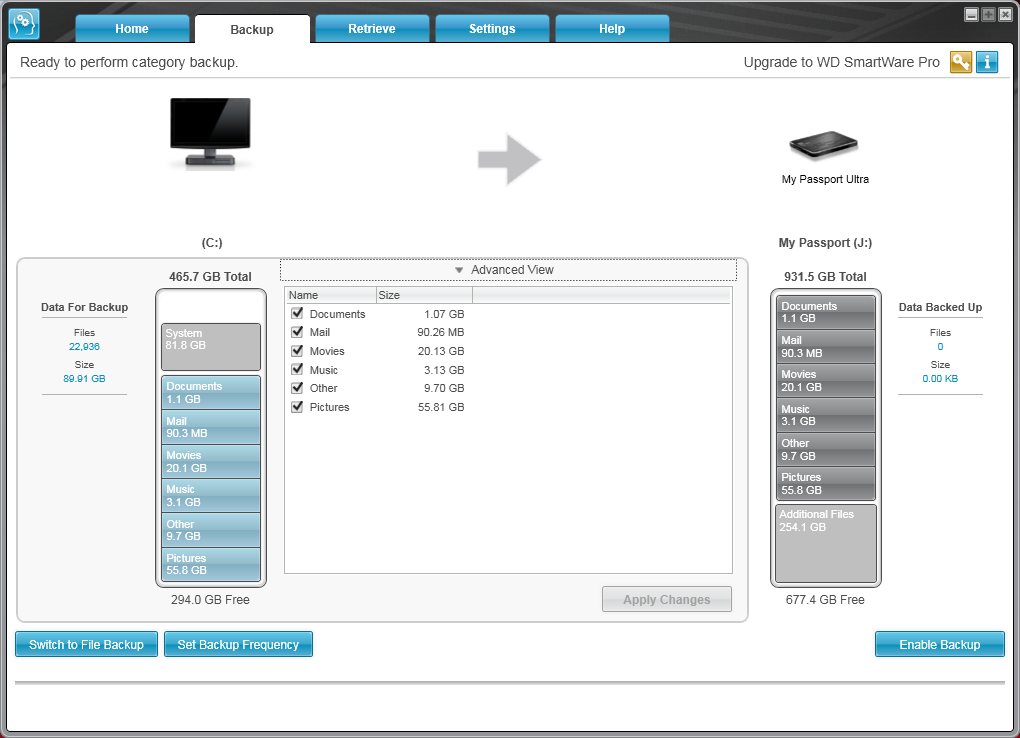Click the 0.00 KB backed up size value
This screenshot has width=1020, height=738.
(x=940, y=378)
